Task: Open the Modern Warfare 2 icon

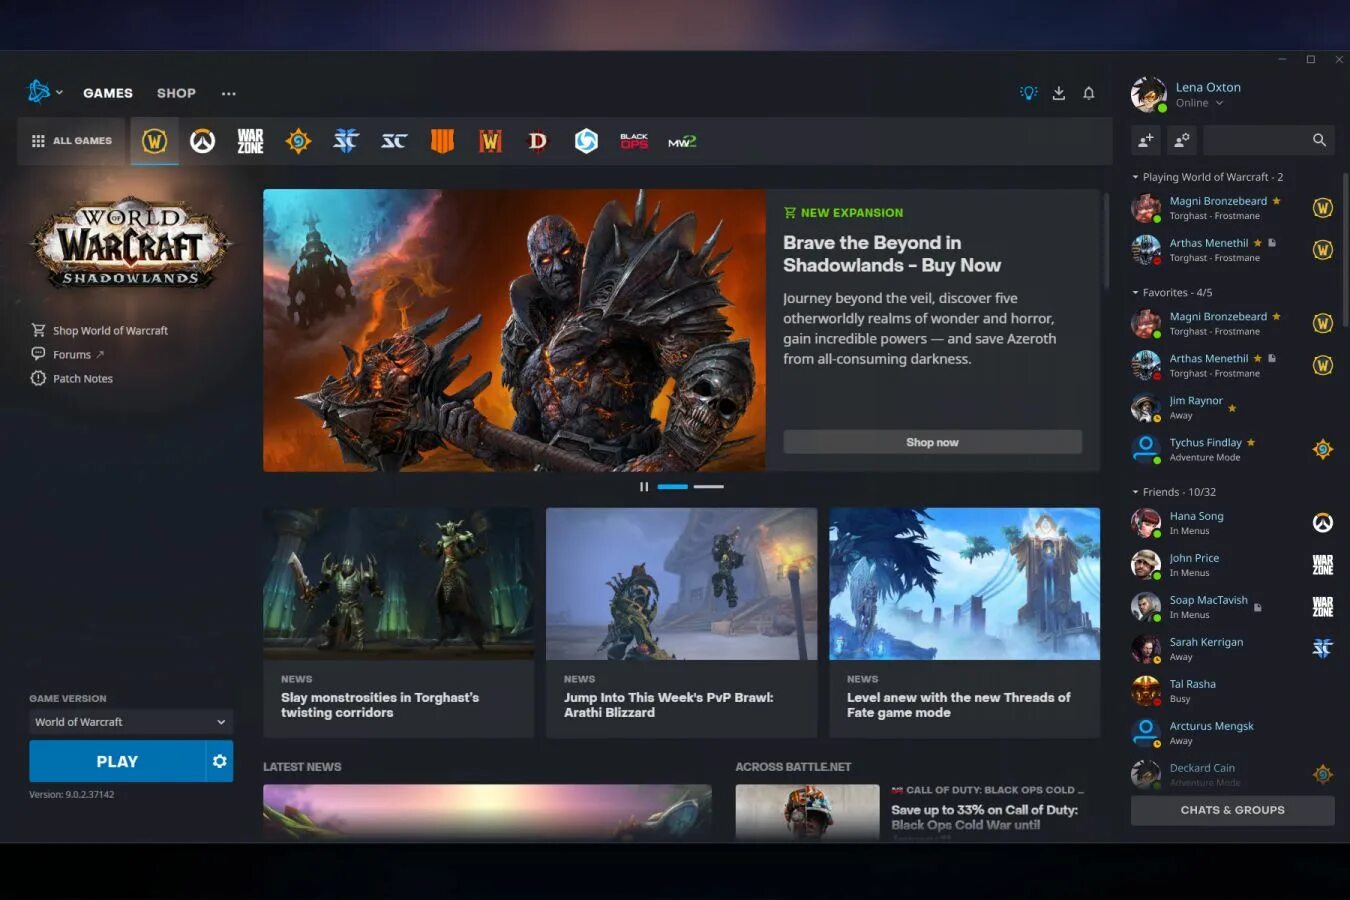Action: [x=682, y=141]
